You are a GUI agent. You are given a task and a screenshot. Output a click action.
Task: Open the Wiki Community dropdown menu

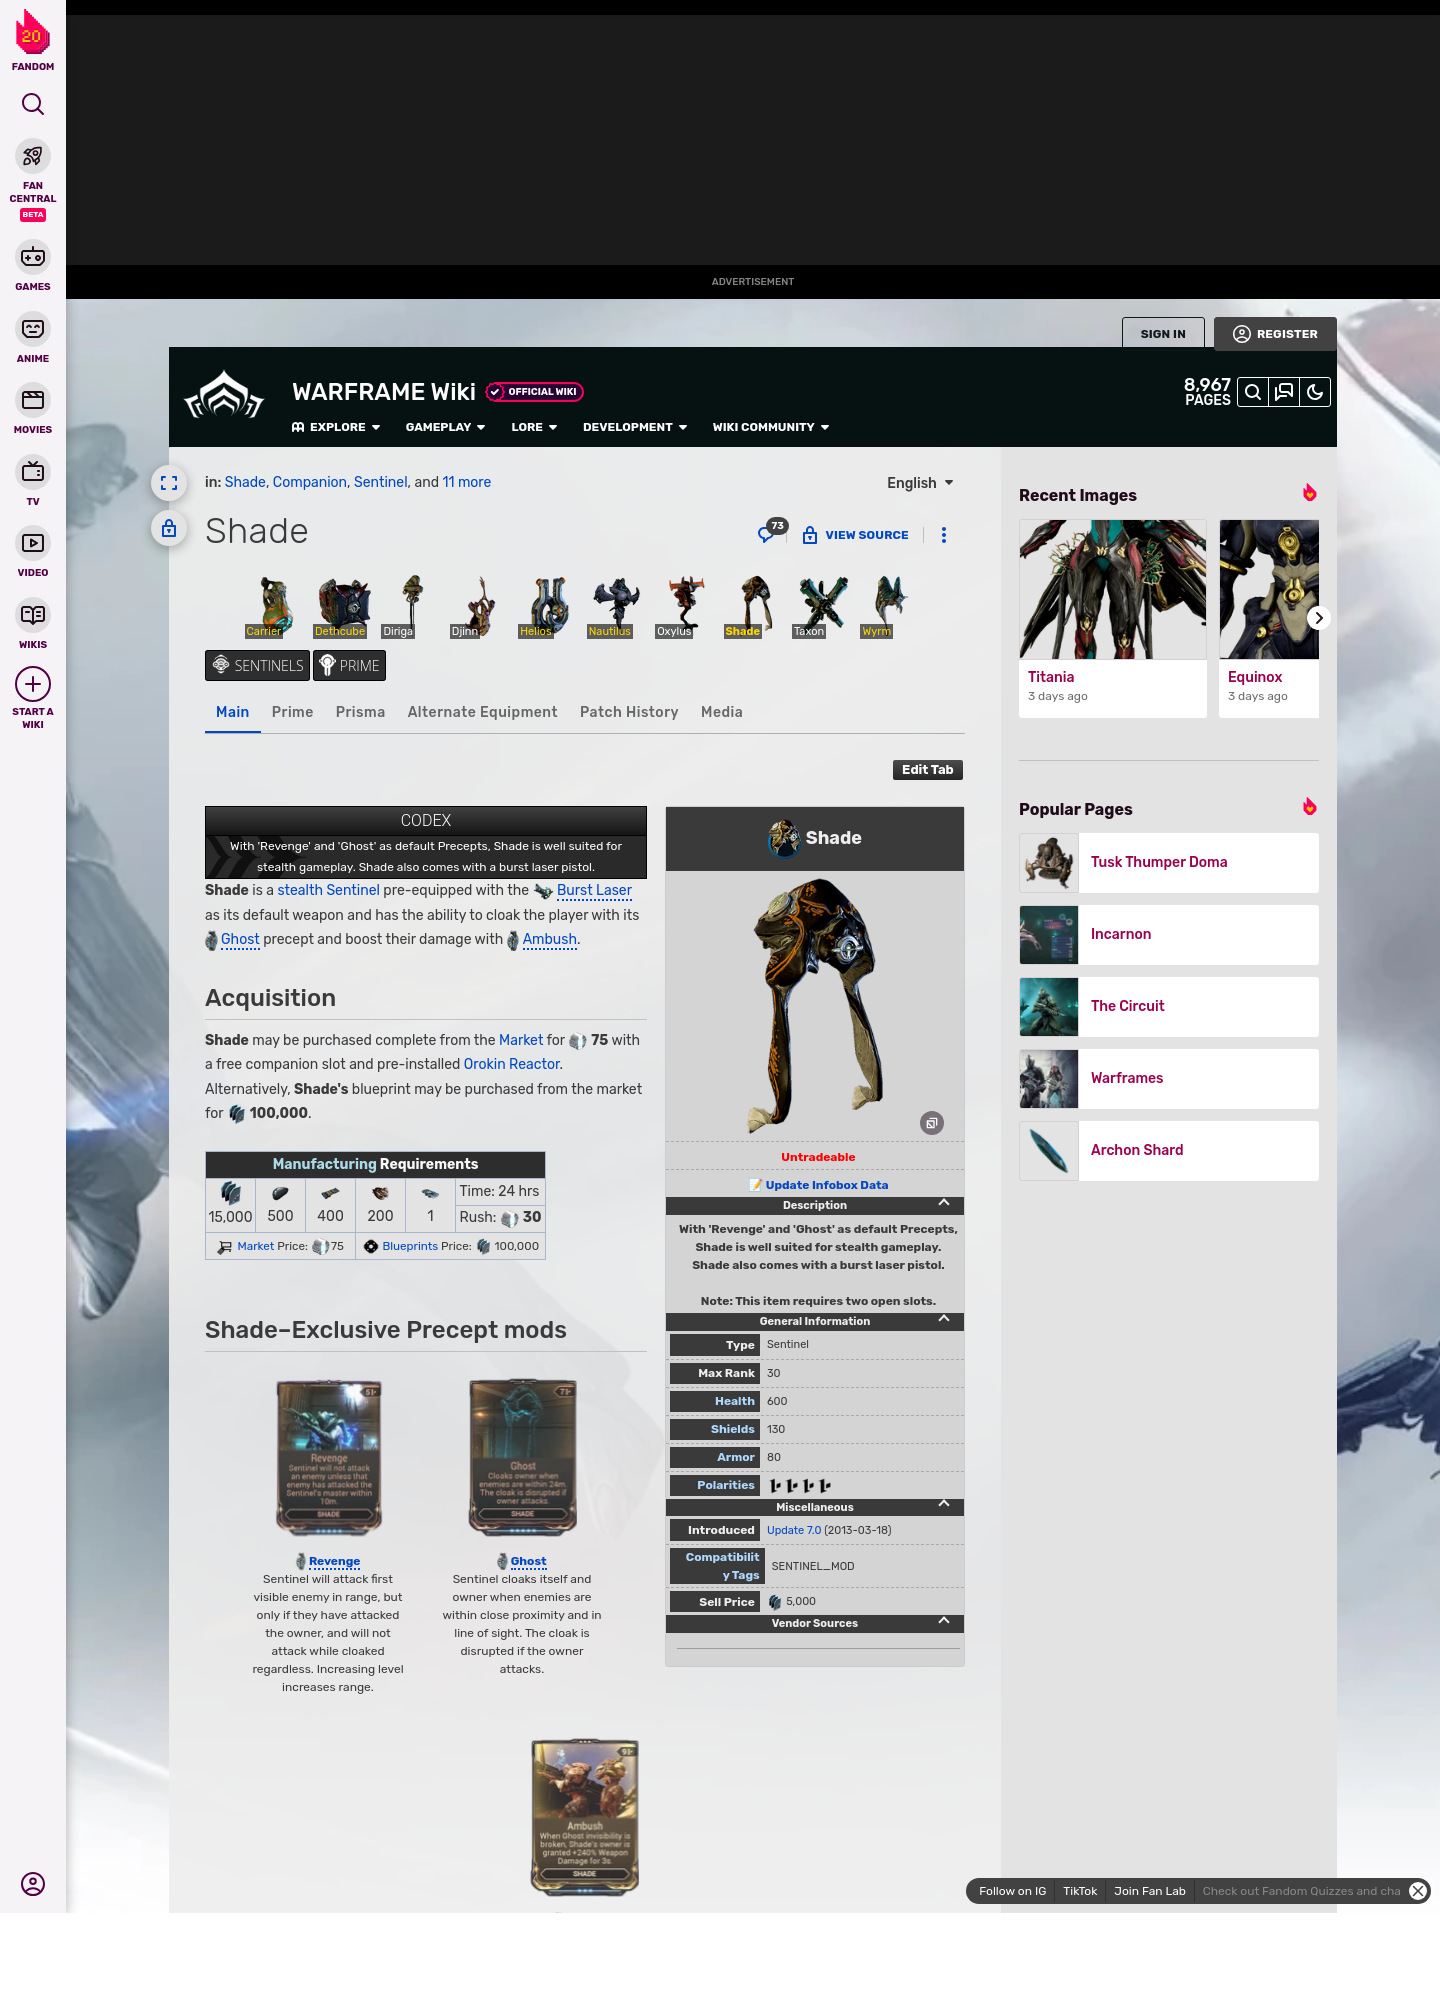point(771,427)
